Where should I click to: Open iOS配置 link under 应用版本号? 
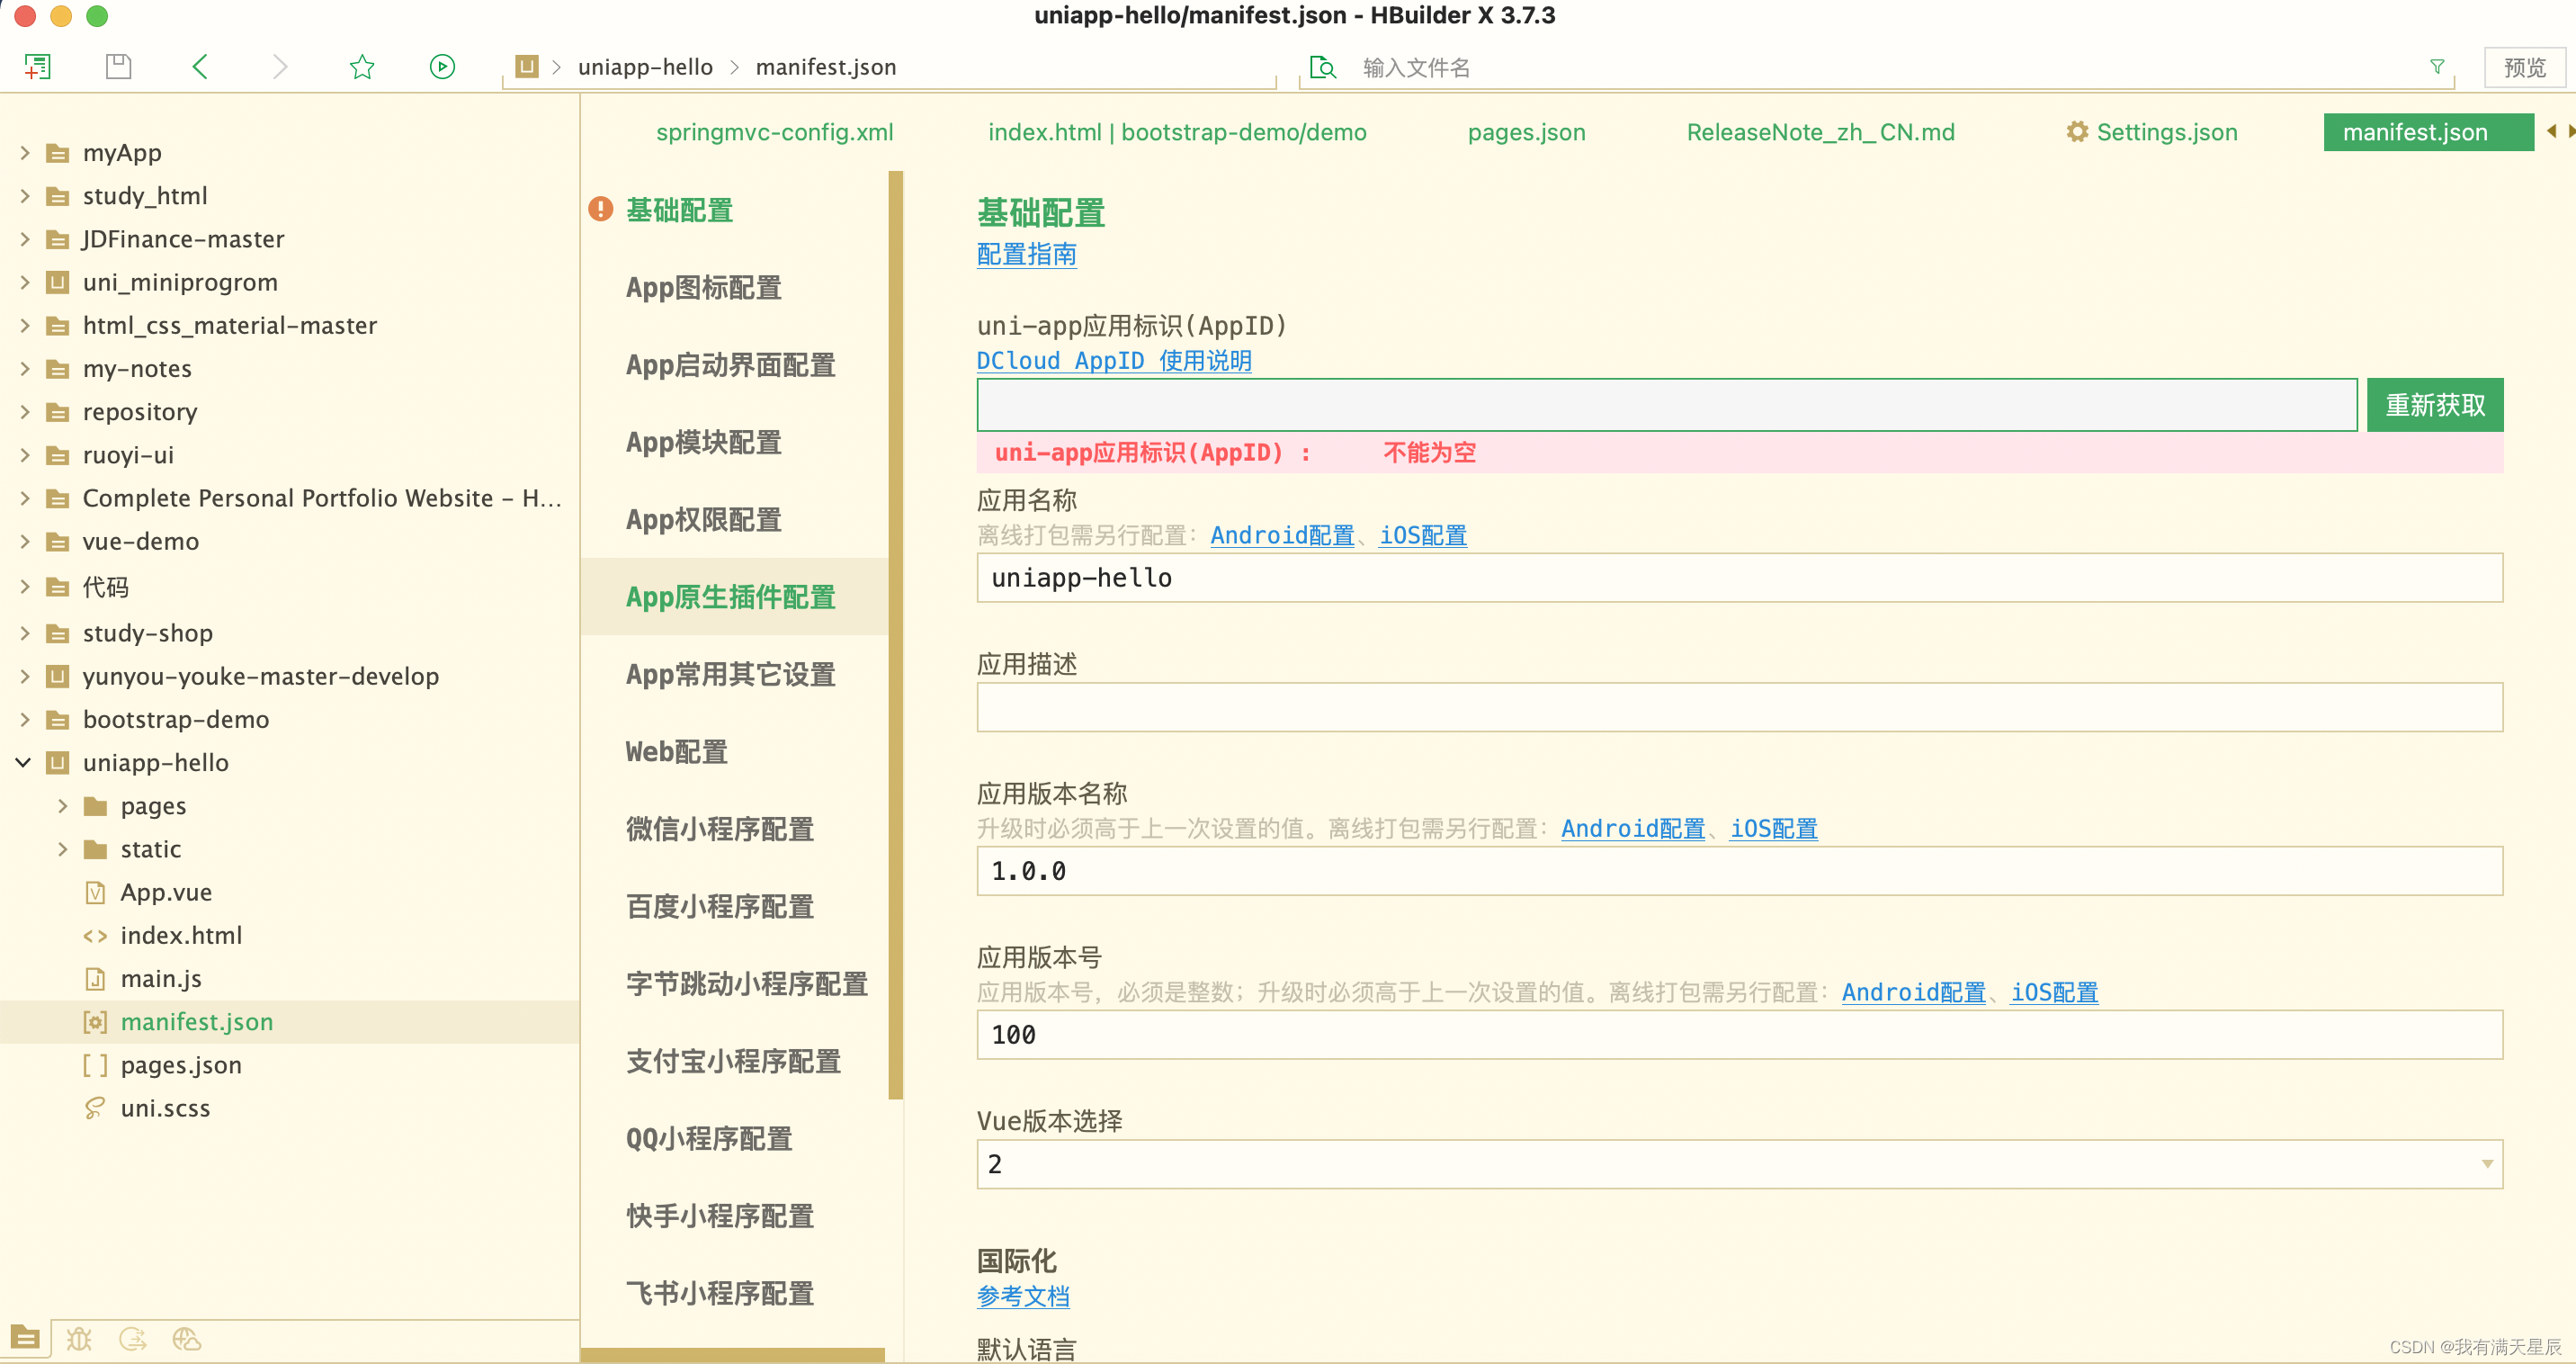(x=2054, y=992)
